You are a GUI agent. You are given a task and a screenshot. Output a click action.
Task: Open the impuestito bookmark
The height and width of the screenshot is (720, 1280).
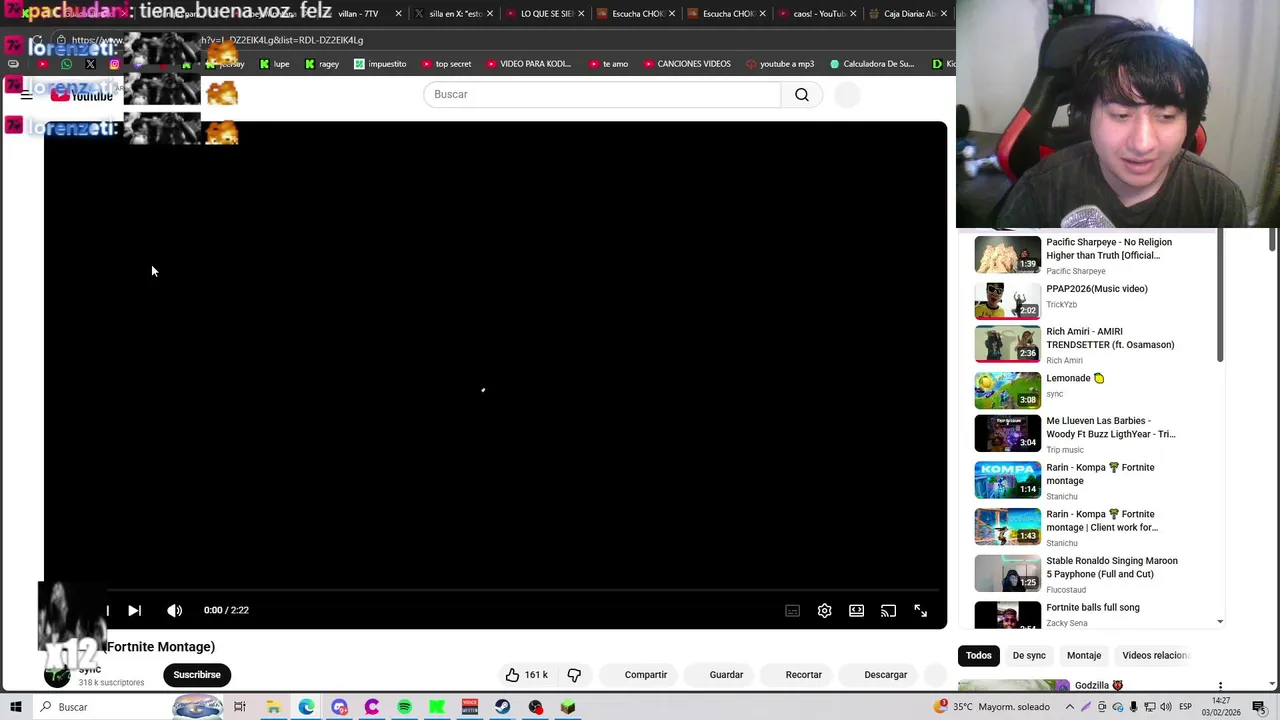(x=380, y=64)
